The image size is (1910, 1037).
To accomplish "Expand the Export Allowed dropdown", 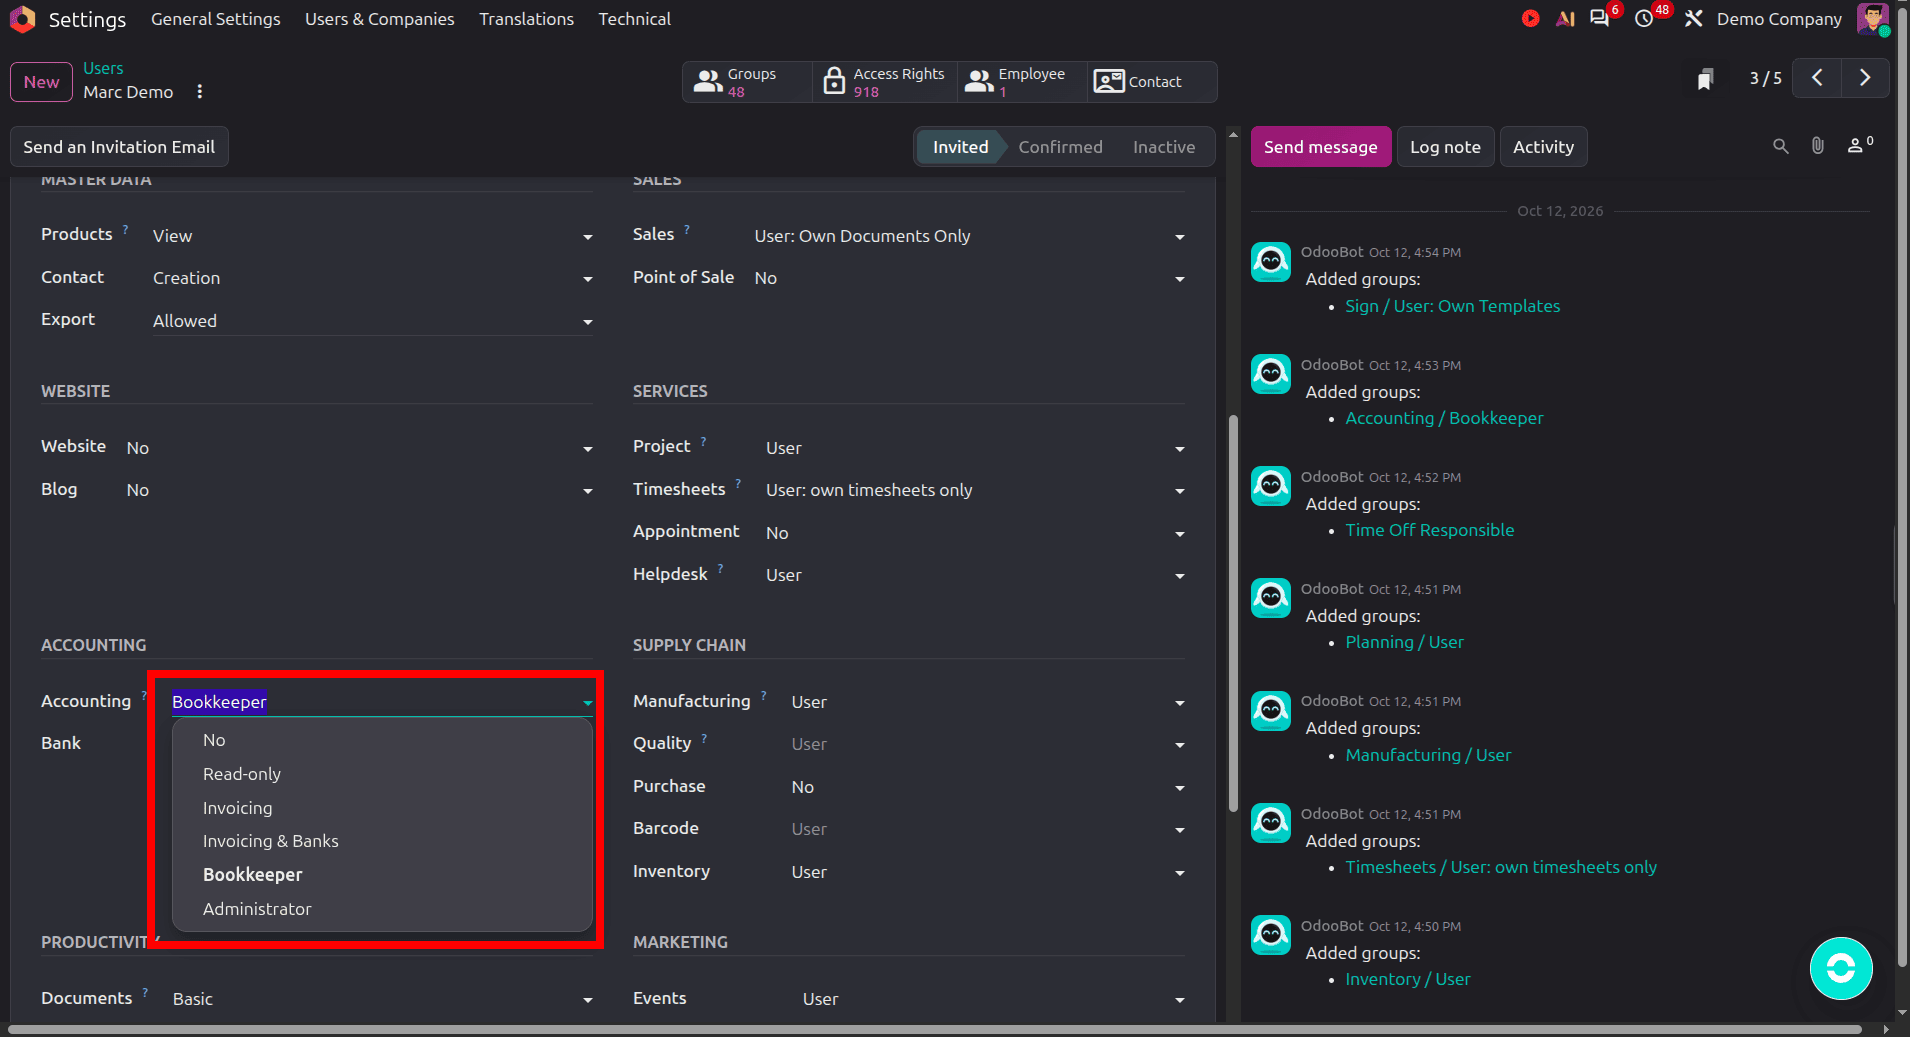I will pos(373,321).
